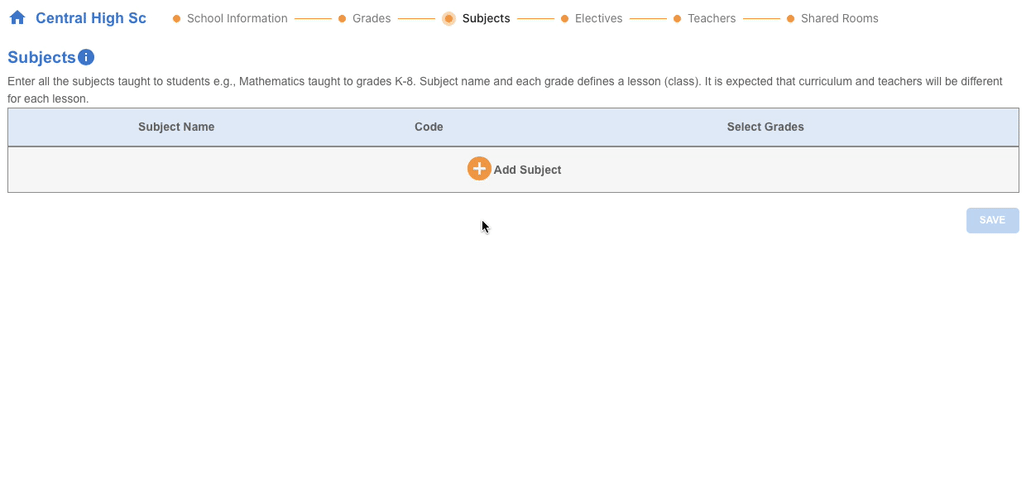Open the Subjects step label
This screenshot has width=1031, height=480.
486,18
